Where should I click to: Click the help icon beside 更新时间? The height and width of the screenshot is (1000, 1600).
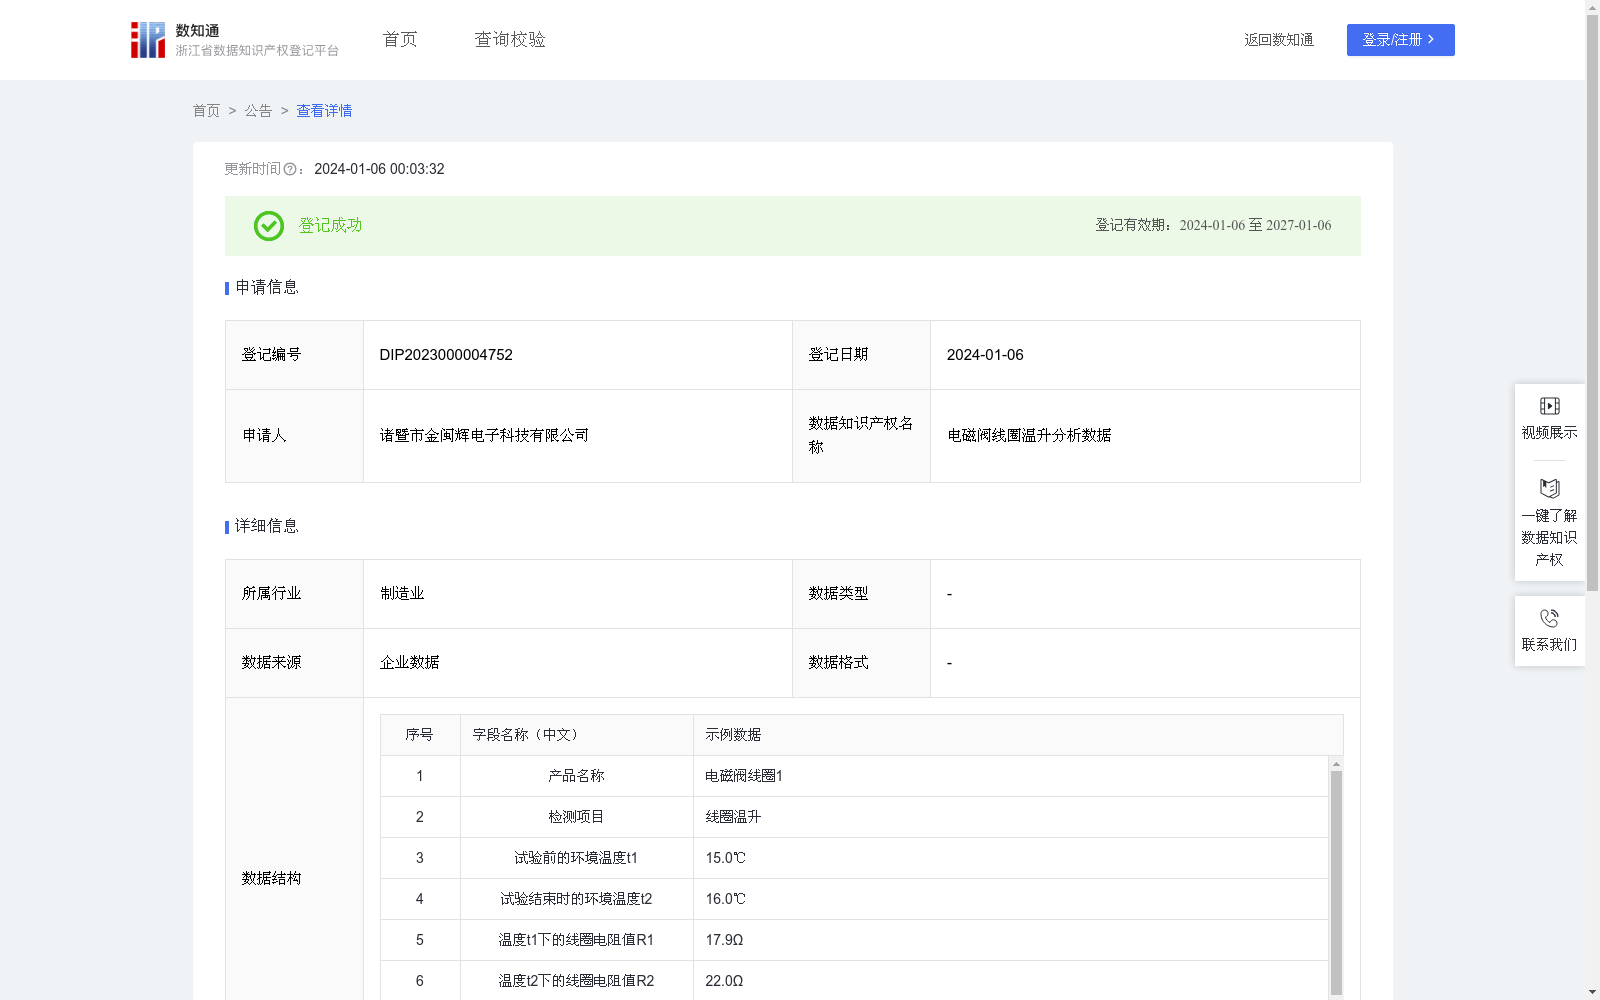[x=290, y=170]
